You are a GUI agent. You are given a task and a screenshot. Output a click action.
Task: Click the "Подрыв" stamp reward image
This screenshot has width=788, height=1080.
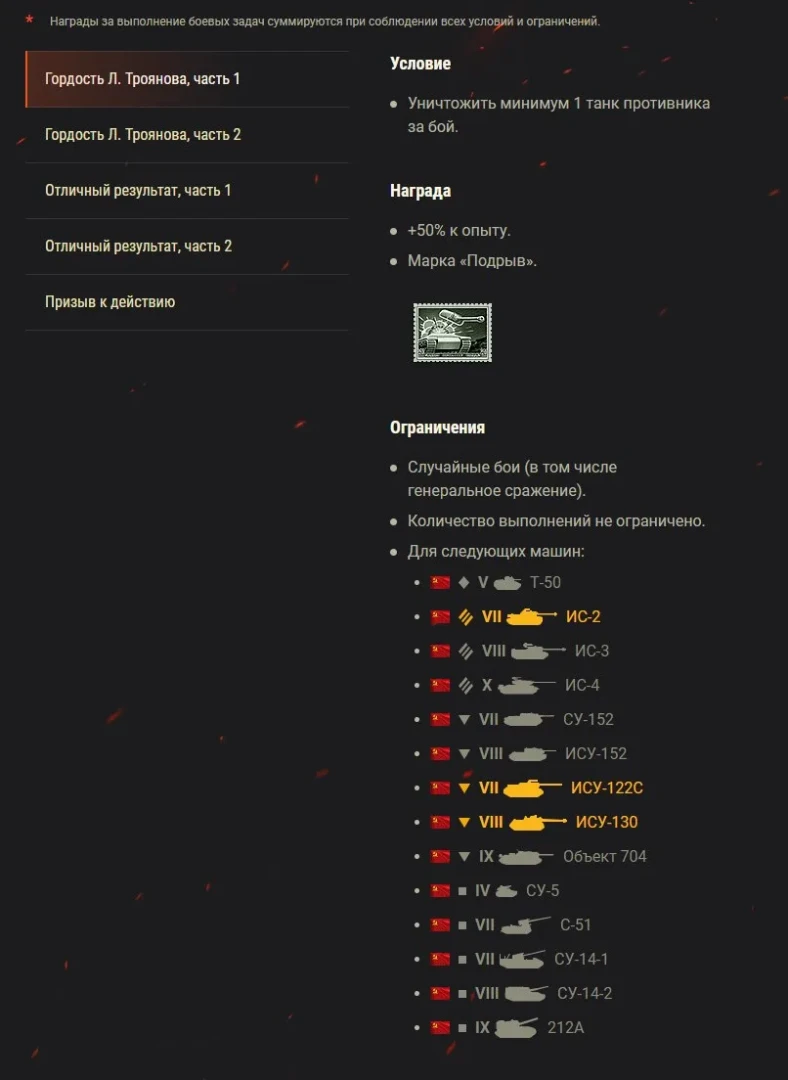tap(452, 333)
